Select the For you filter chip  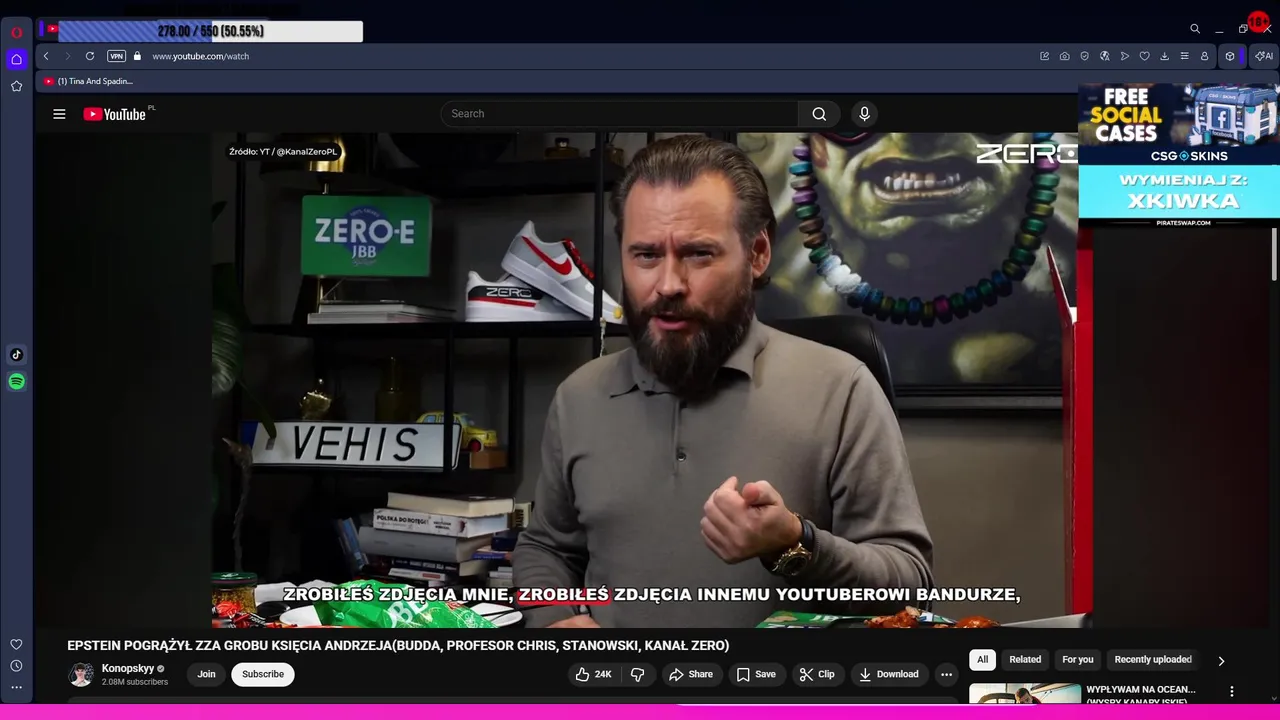coord(1078,660)
